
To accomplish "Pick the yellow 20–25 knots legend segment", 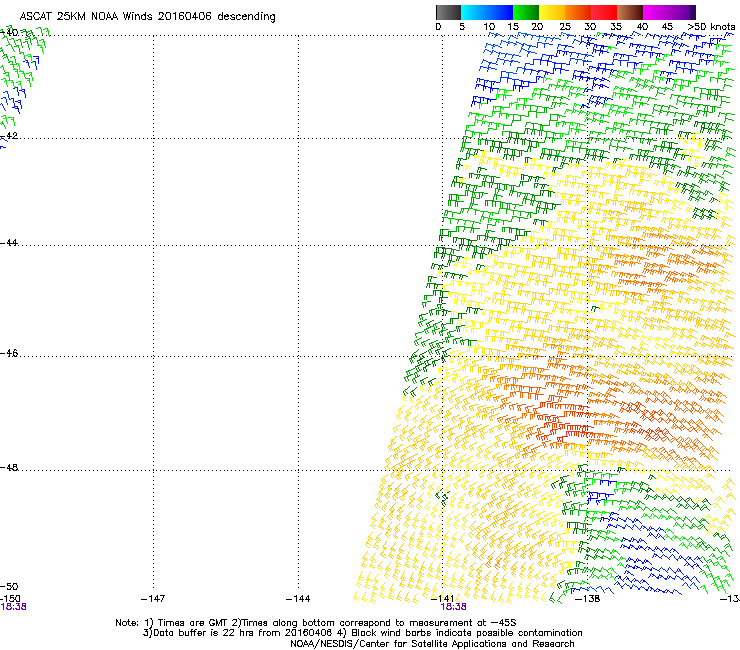I will [552, 12].
